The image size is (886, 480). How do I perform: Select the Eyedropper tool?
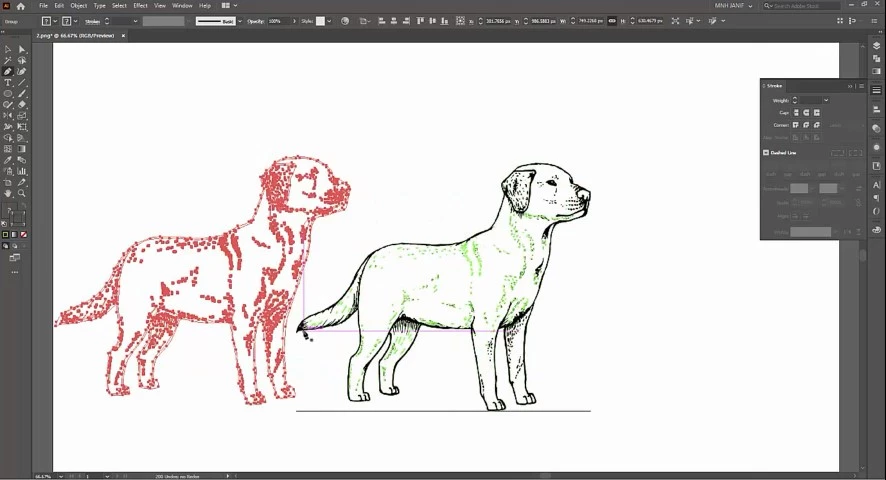click(8, 160)
